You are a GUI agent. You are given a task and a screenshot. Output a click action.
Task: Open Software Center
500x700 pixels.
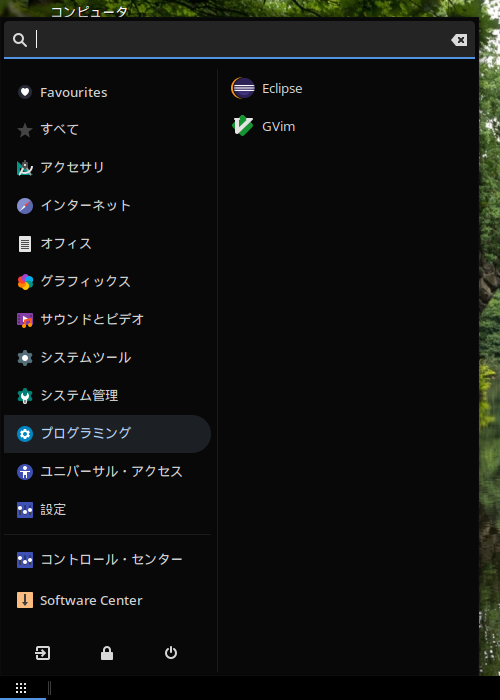[107, 600]
